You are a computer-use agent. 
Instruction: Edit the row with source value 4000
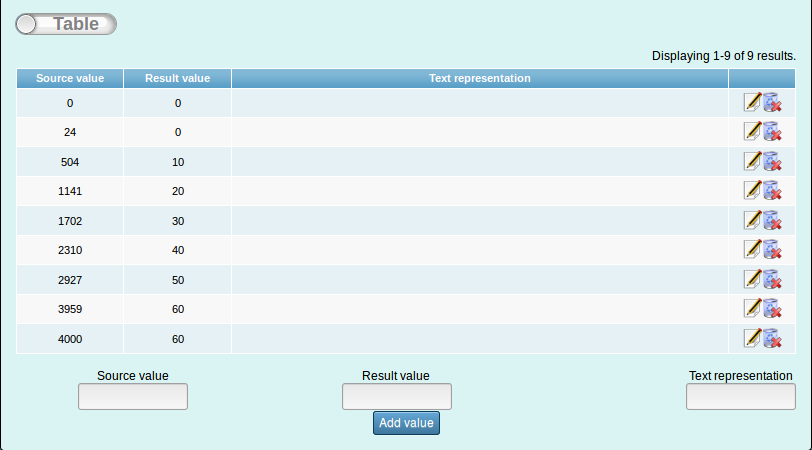click(753, 338)
